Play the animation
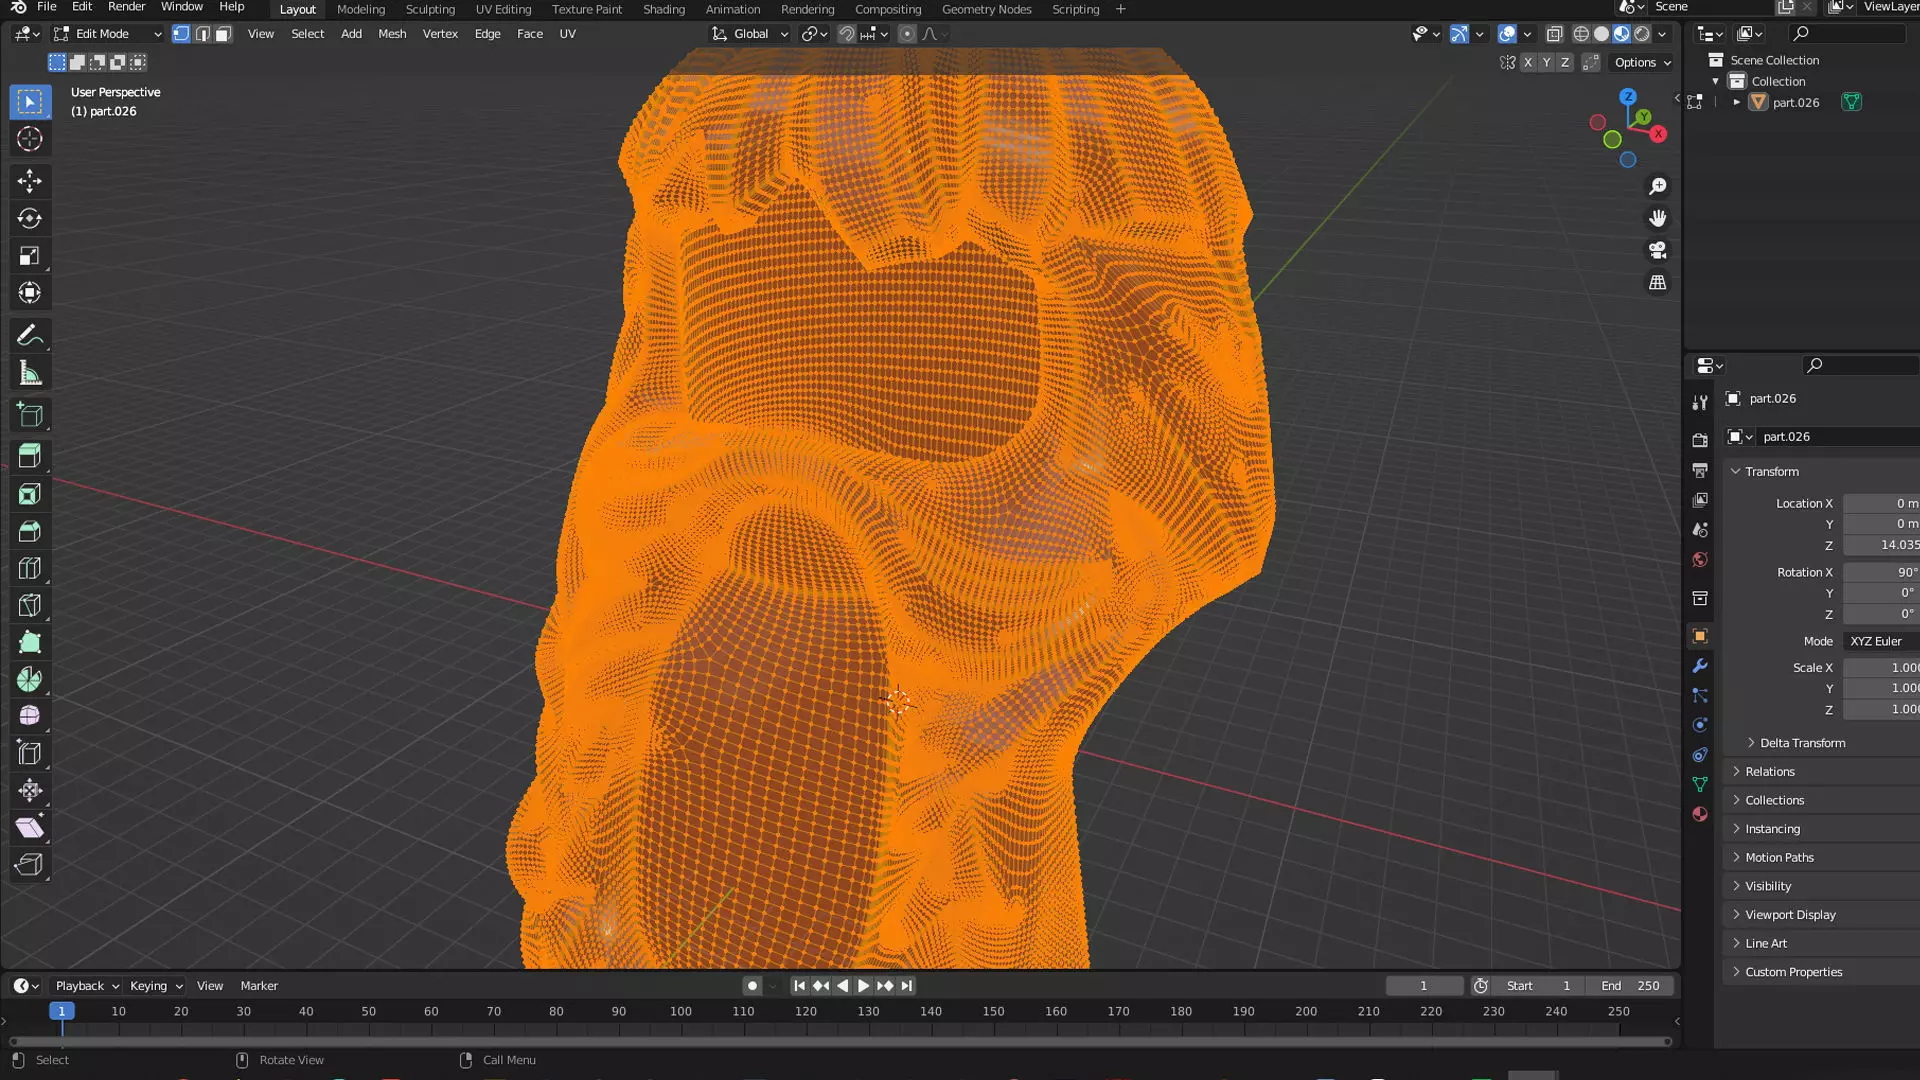This screenshot has width=1920, height=1080. (863, 986)
